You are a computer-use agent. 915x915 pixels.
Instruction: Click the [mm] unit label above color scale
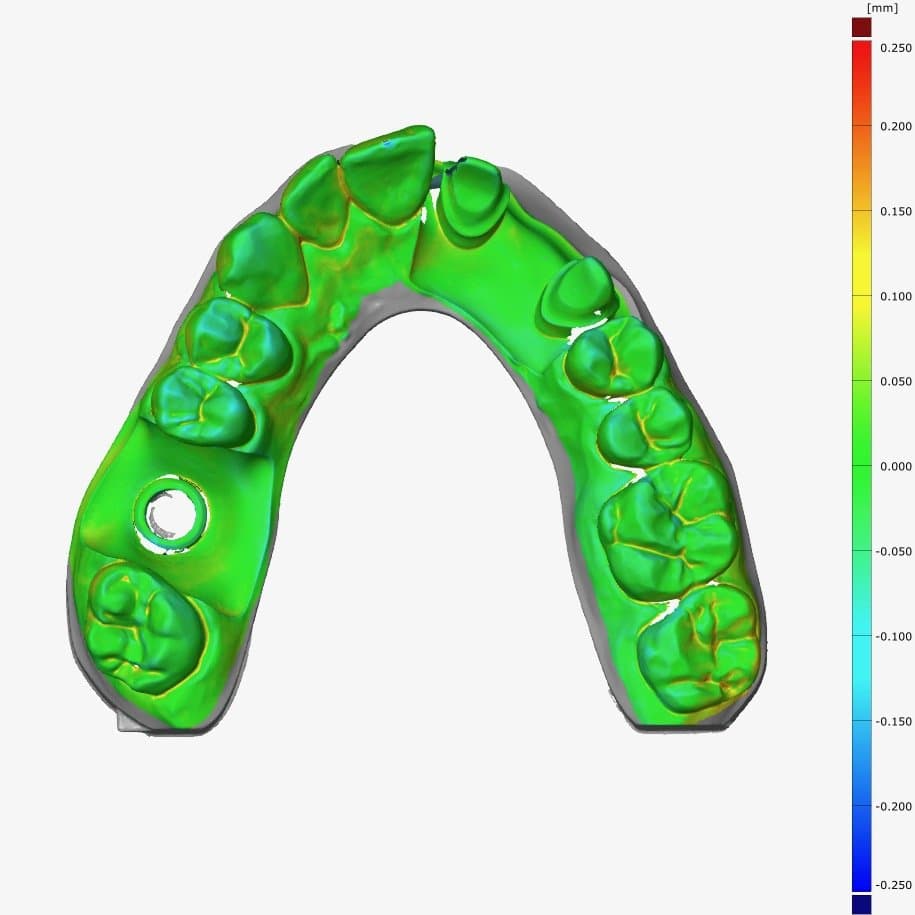pos(884,8)
